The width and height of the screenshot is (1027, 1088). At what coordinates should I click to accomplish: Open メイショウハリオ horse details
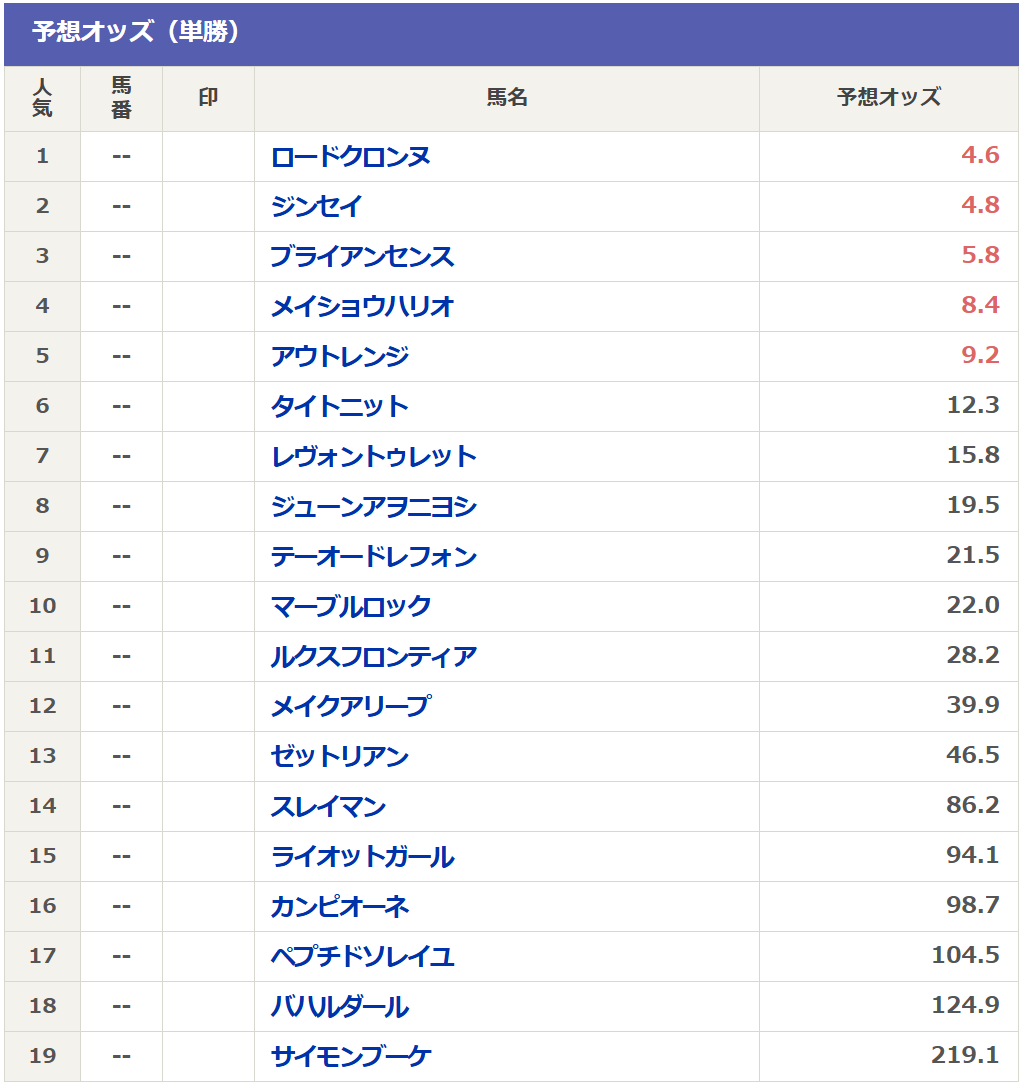[x=362, y=307]
